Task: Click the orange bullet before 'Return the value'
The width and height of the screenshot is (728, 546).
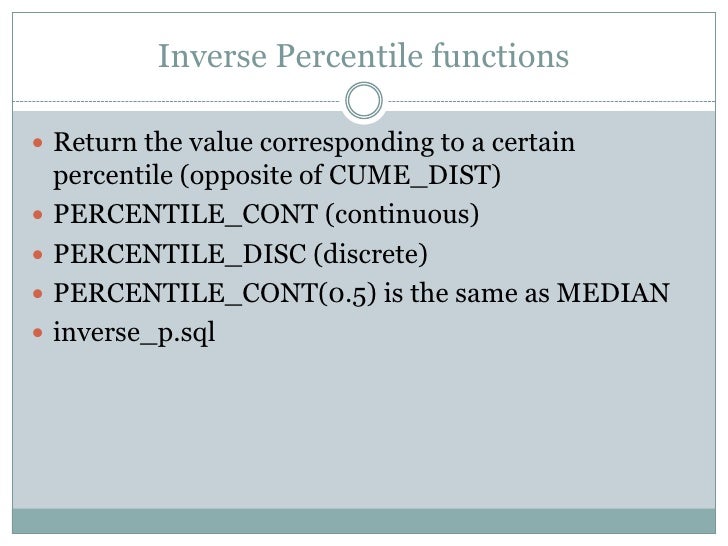Action: (x=38, y=143)
